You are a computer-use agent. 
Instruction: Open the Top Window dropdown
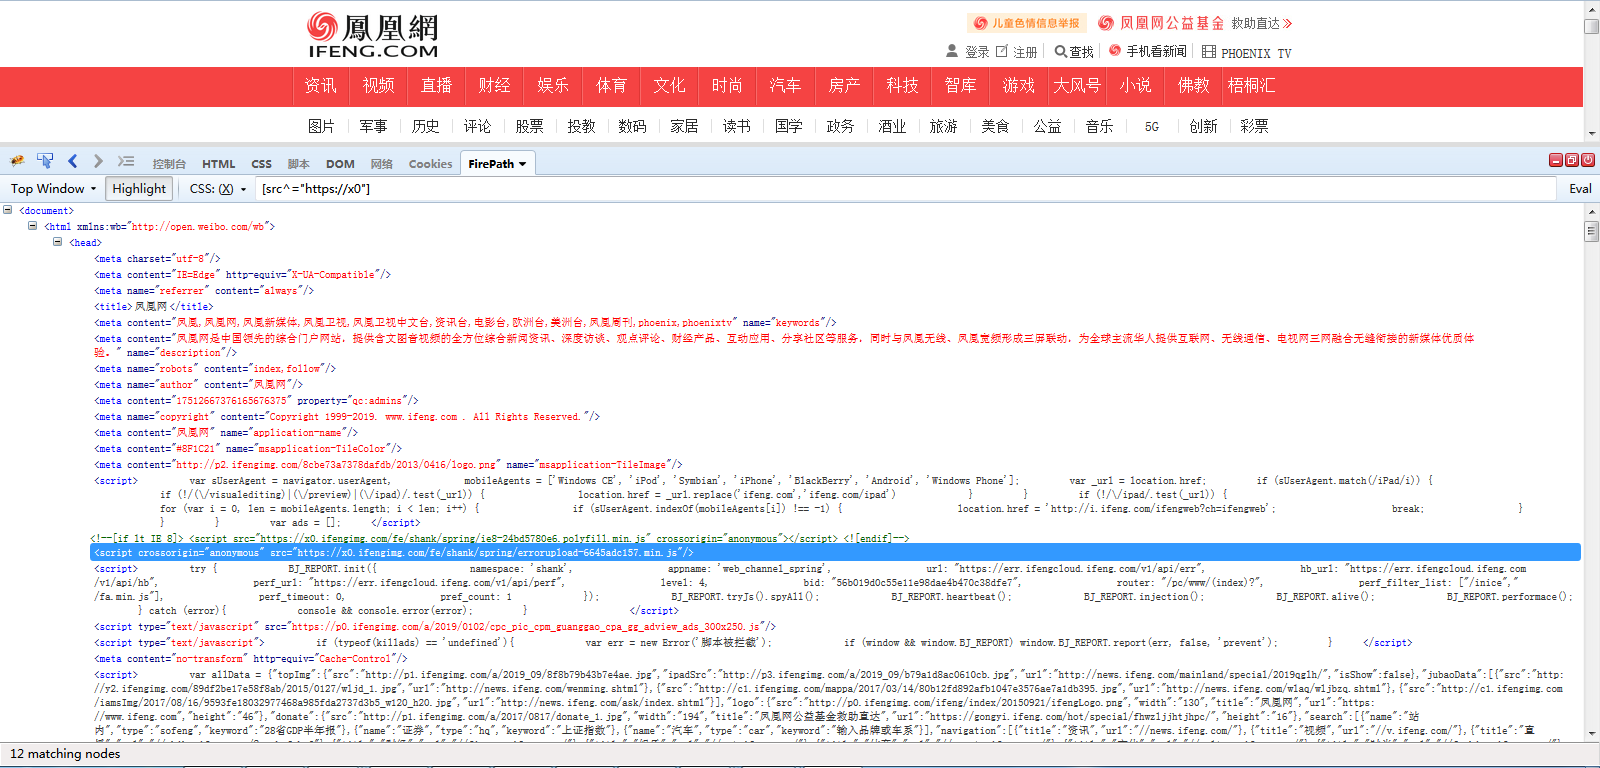(53, 188)
